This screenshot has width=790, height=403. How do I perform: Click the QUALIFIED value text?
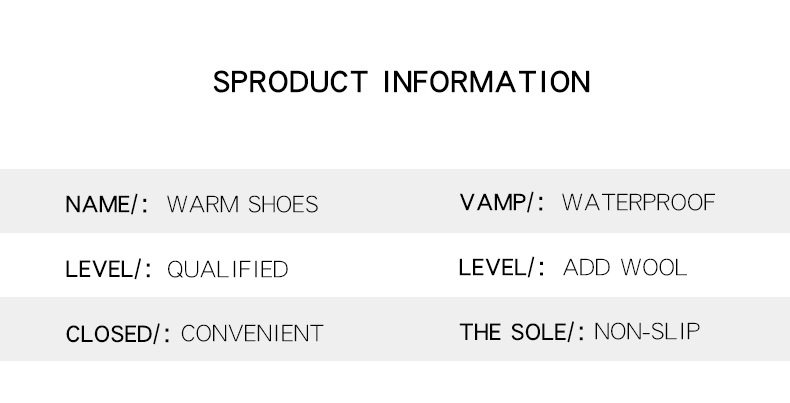[x=227, y=270]
